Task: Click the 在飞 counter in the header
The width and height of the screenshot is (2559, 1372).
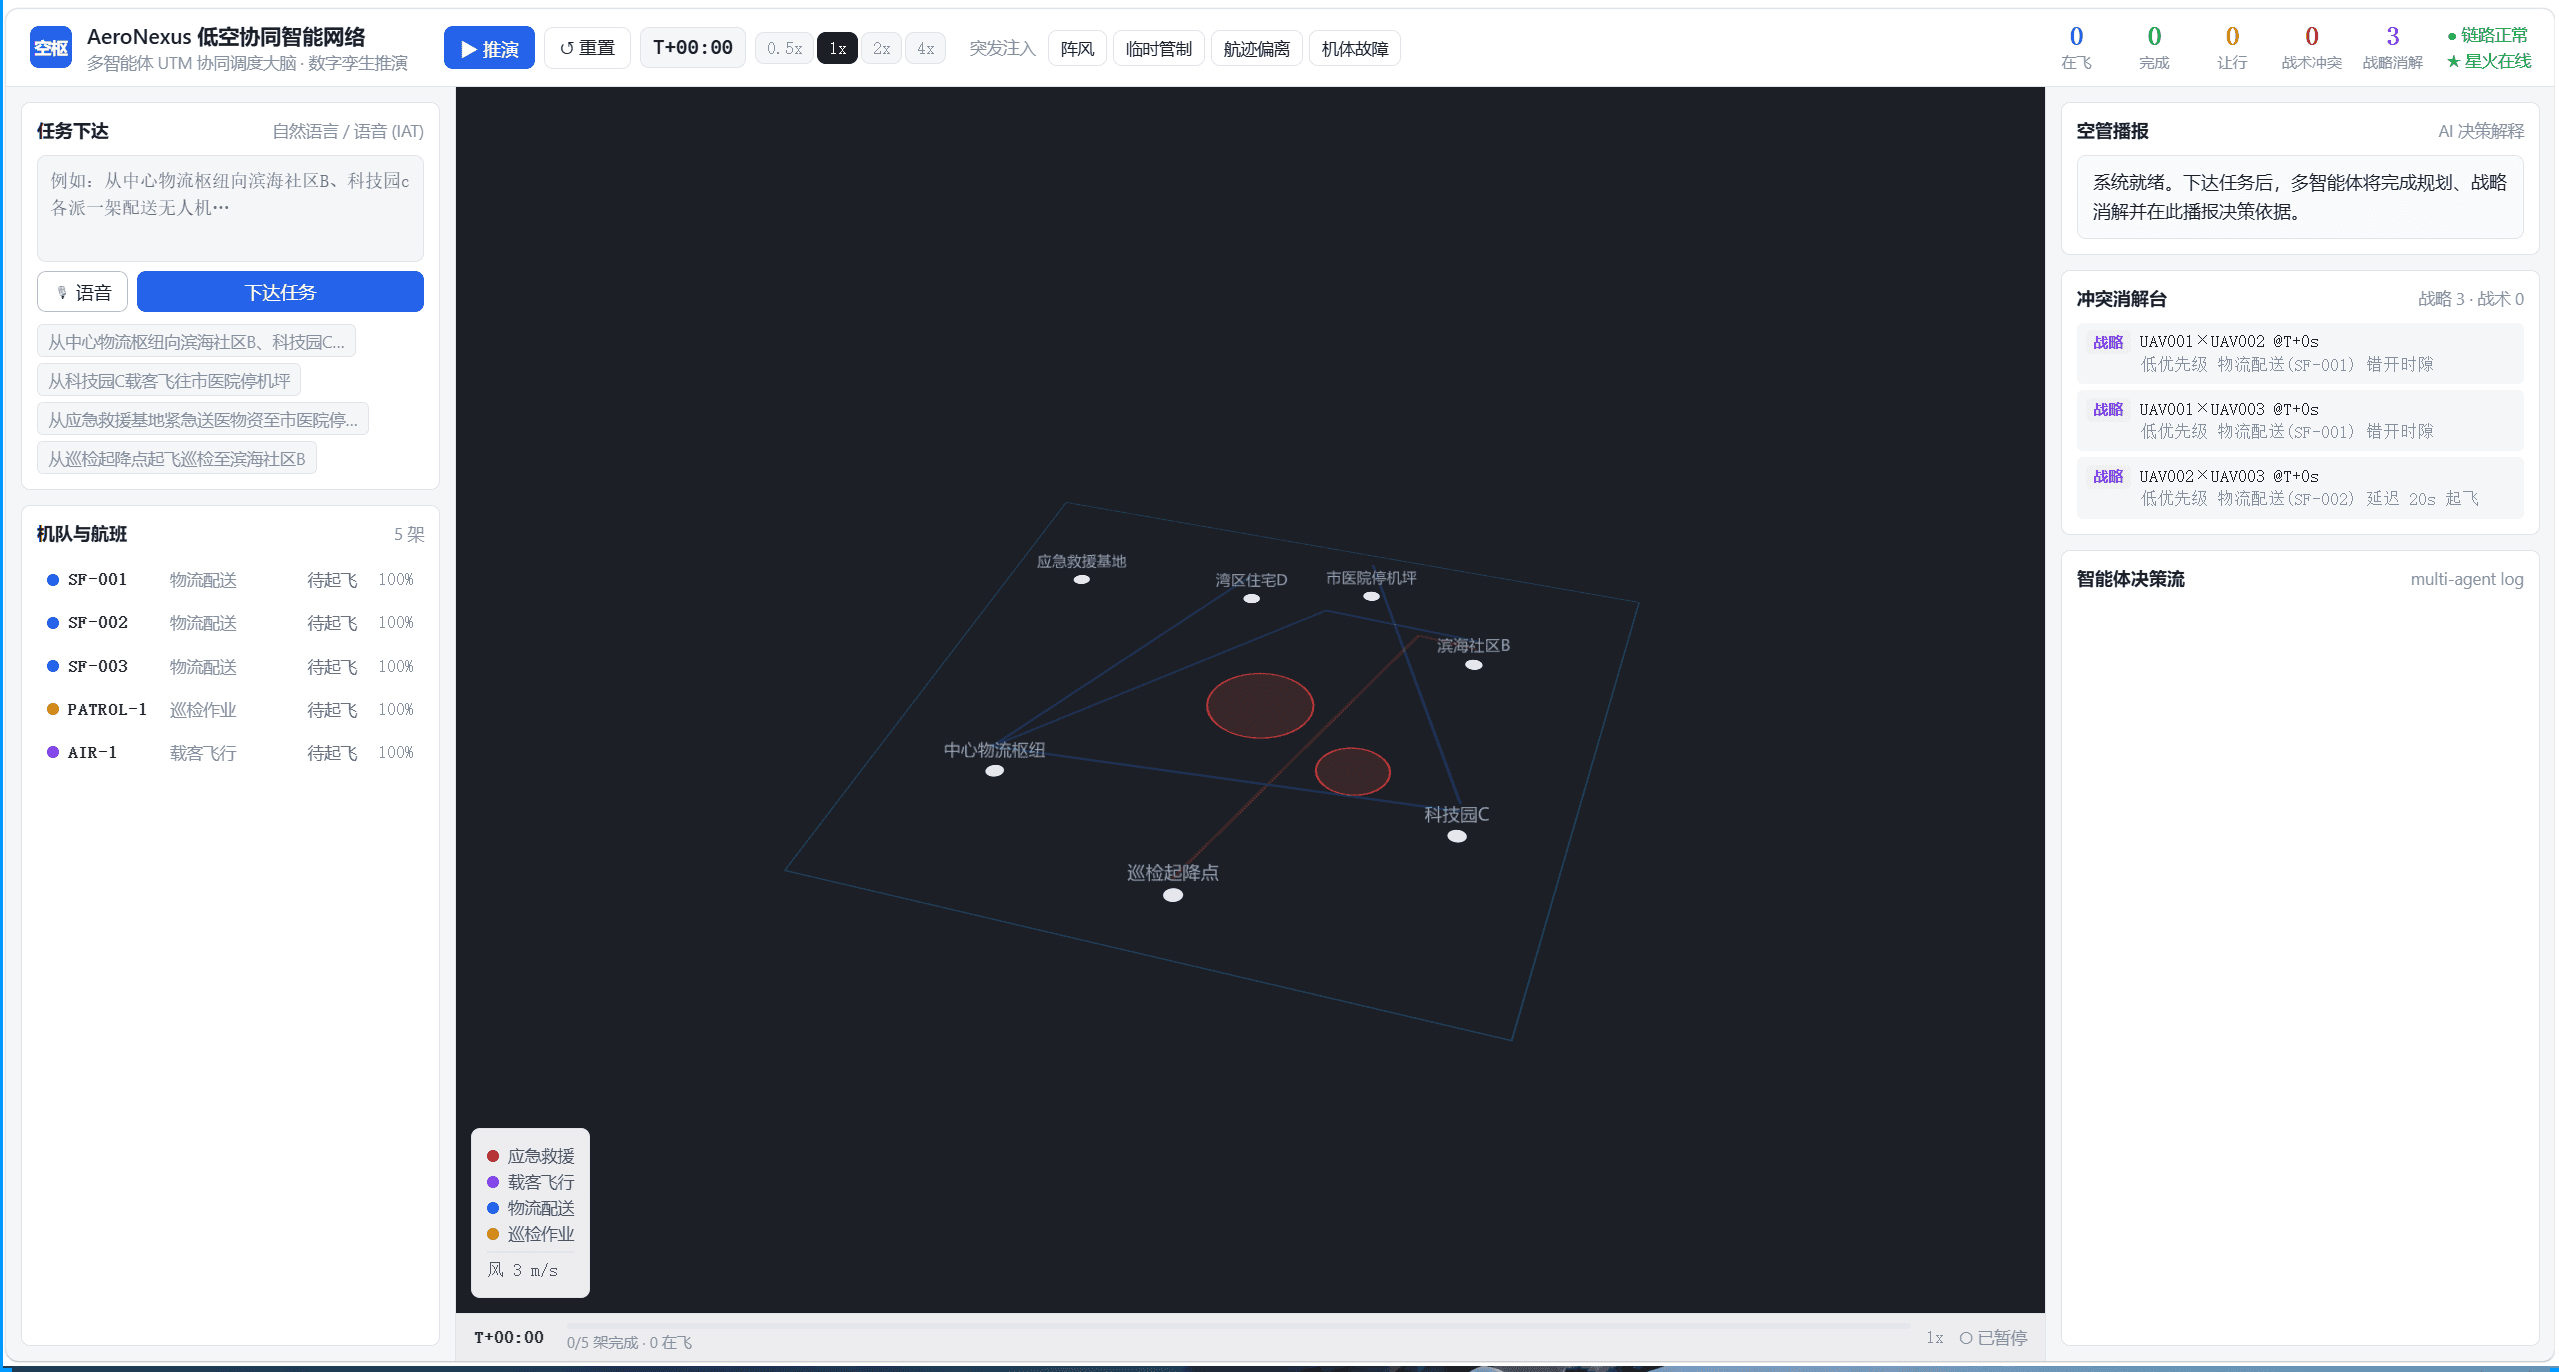Action: [2076, 48]
